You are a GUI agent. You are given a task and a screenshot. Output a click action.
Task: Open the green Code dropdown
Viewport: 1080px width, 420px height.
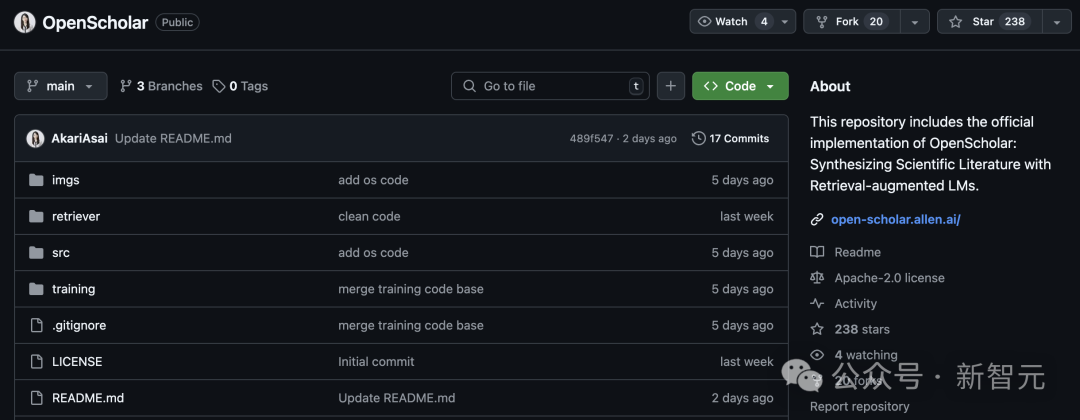[x=740, y=86]
